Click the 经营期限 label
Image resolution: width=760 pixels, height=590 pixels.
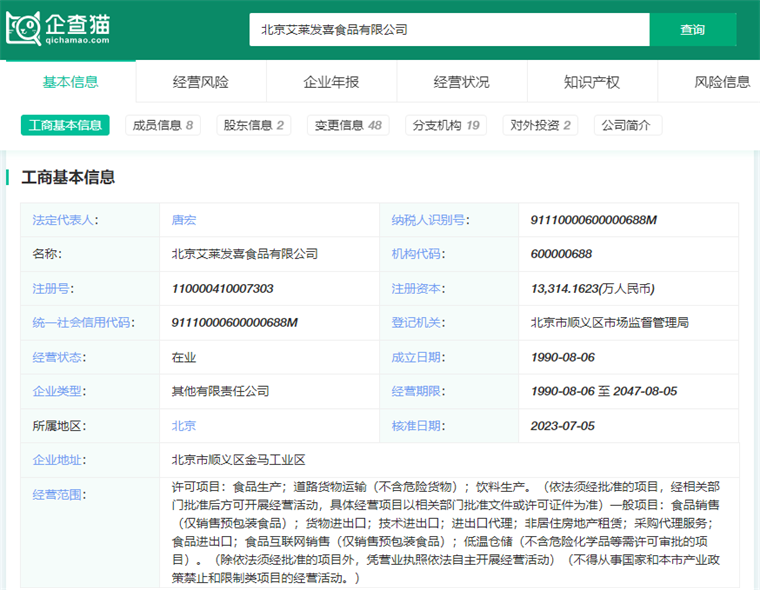pyautogui.click(x=416, y=391)
